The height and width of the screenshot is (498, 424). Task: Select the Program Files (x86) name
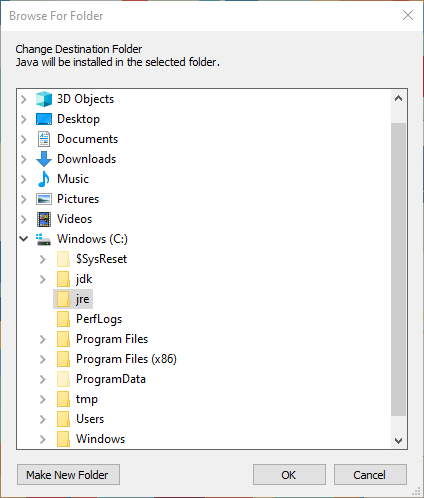(x=126, y=359)
